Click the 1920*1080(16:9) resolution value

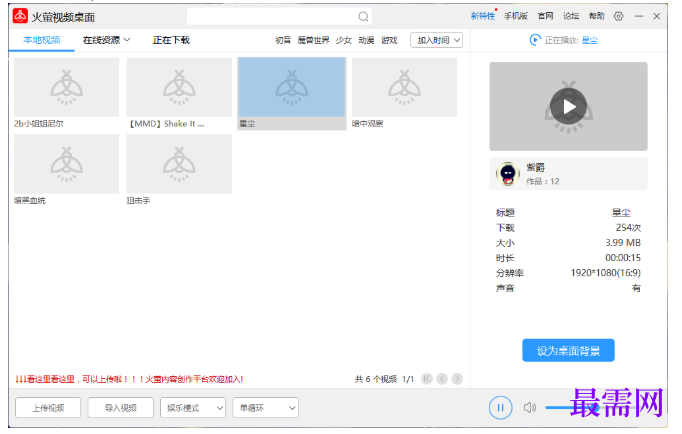605,273
